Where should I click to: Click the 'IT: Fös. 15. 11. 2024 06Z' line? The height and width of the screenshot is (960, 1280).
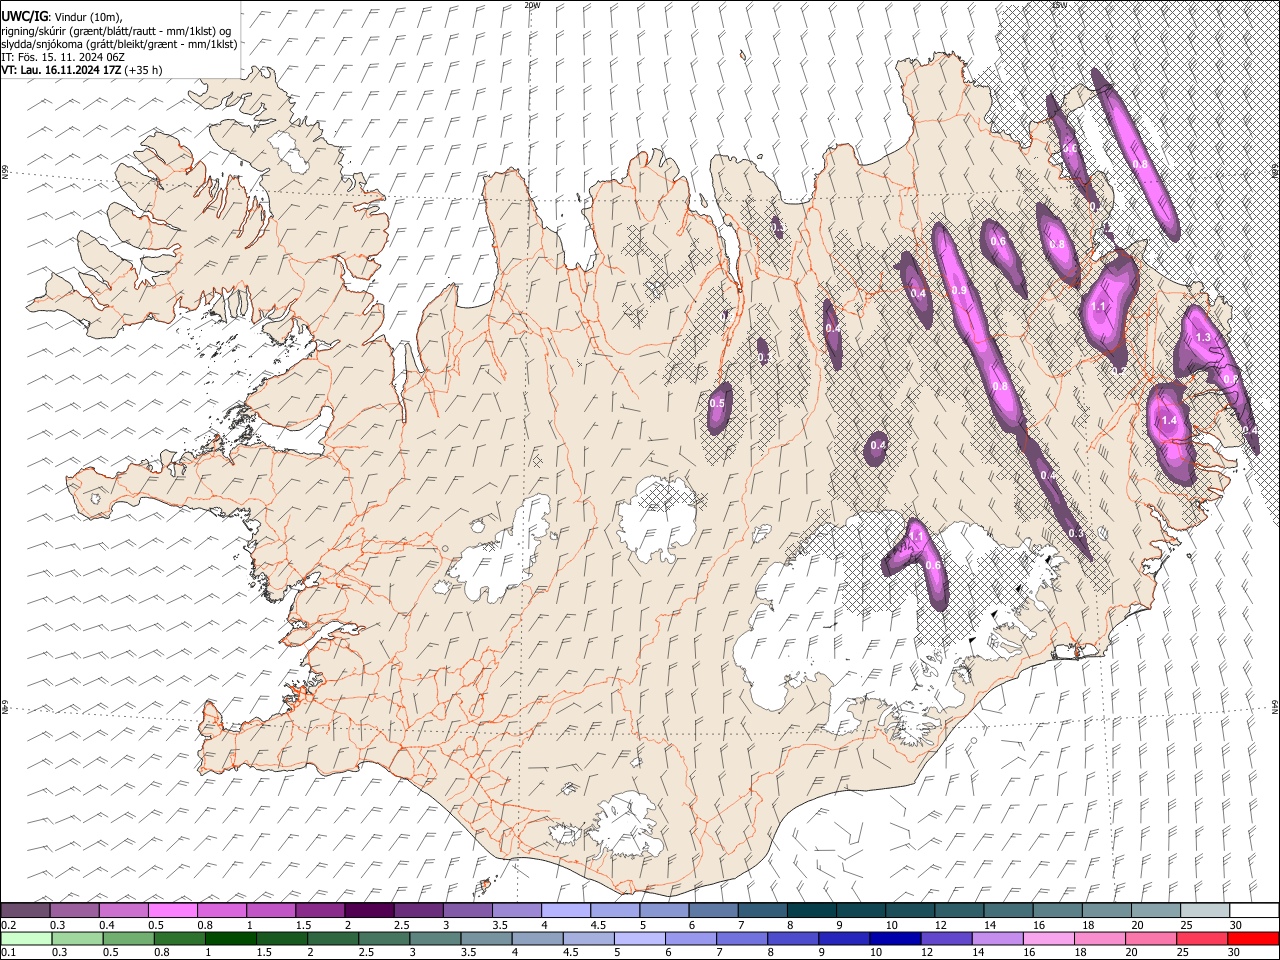coord(63,57)
